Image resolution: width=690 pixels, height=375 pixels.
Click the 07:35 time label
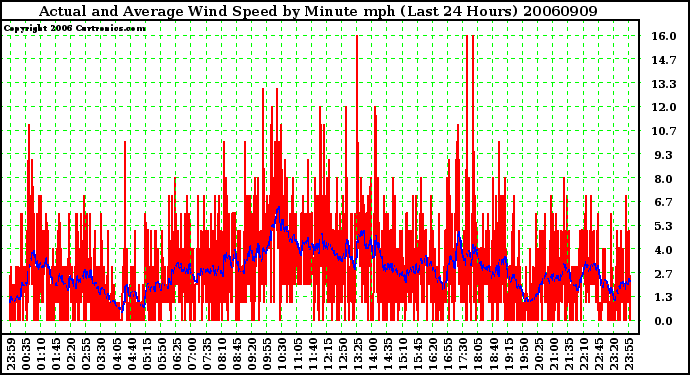click(206, 354)
